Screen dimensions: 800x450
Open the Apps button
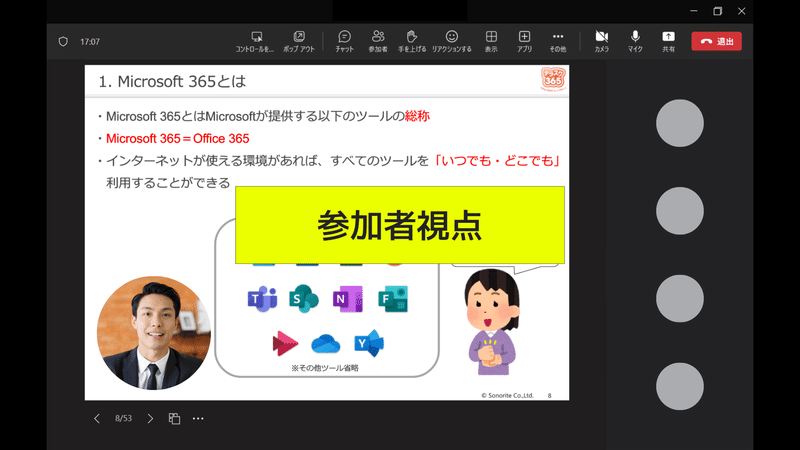click(x=524, y=42)
